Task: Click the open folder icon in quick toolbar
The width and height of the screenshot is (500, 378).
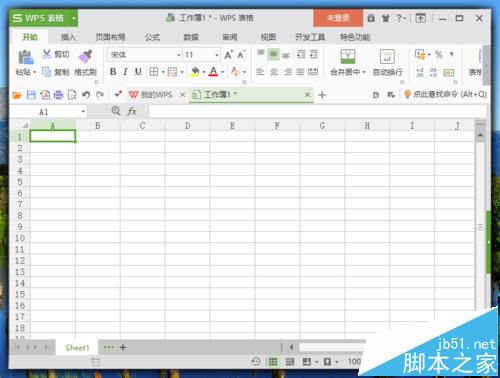Action: [17, 95]
